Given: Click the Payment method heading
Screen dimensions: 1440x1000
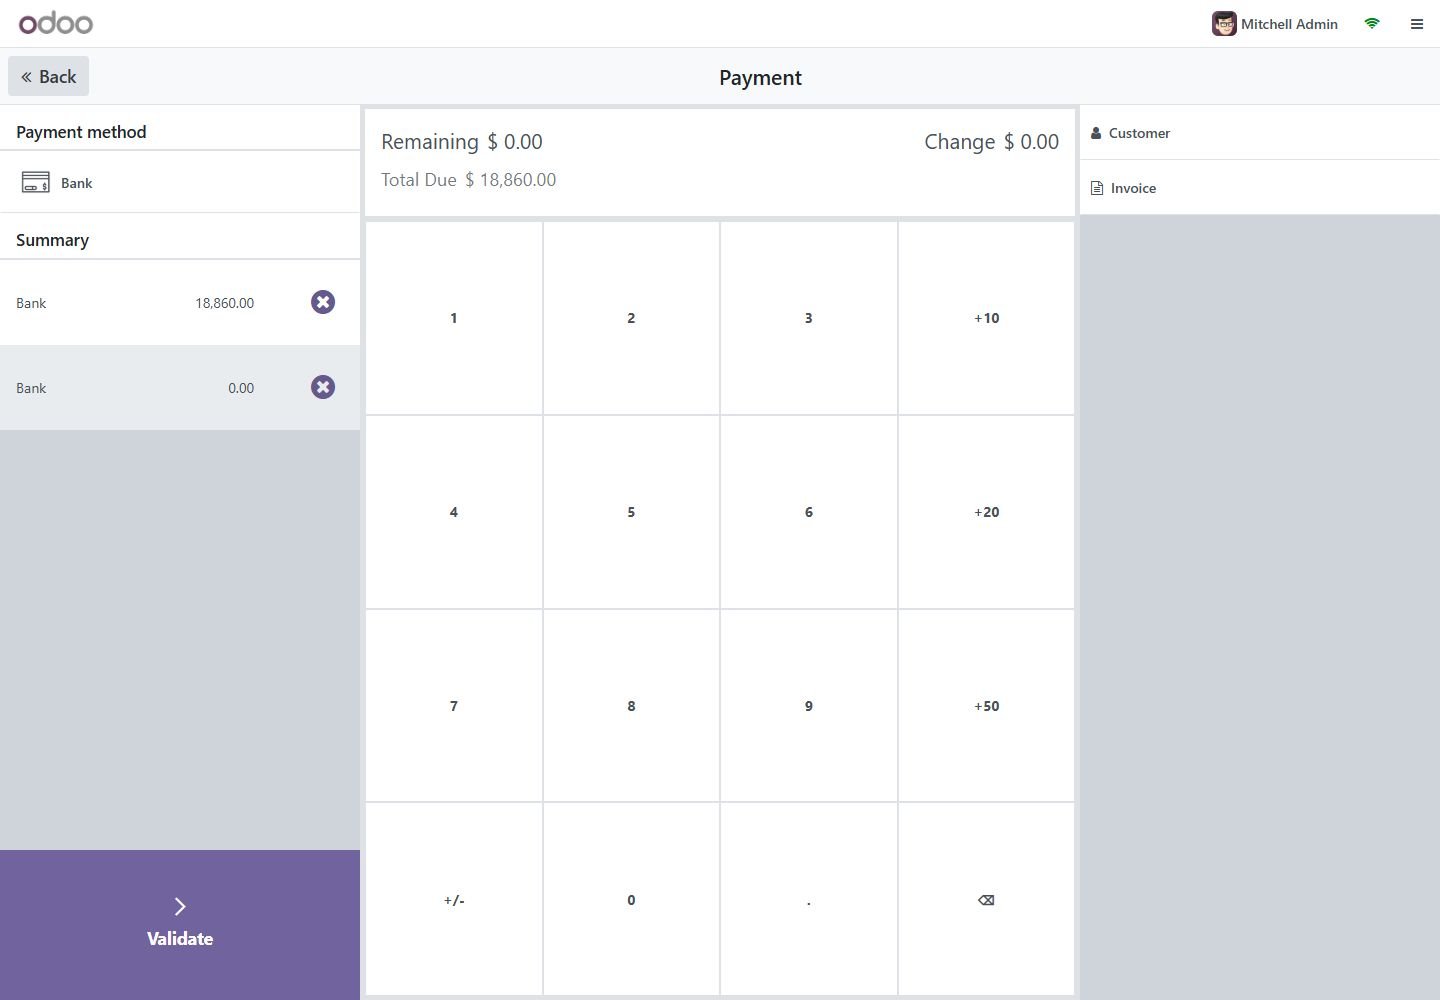Looking at the screenshot, I should (x=81, y=132).
